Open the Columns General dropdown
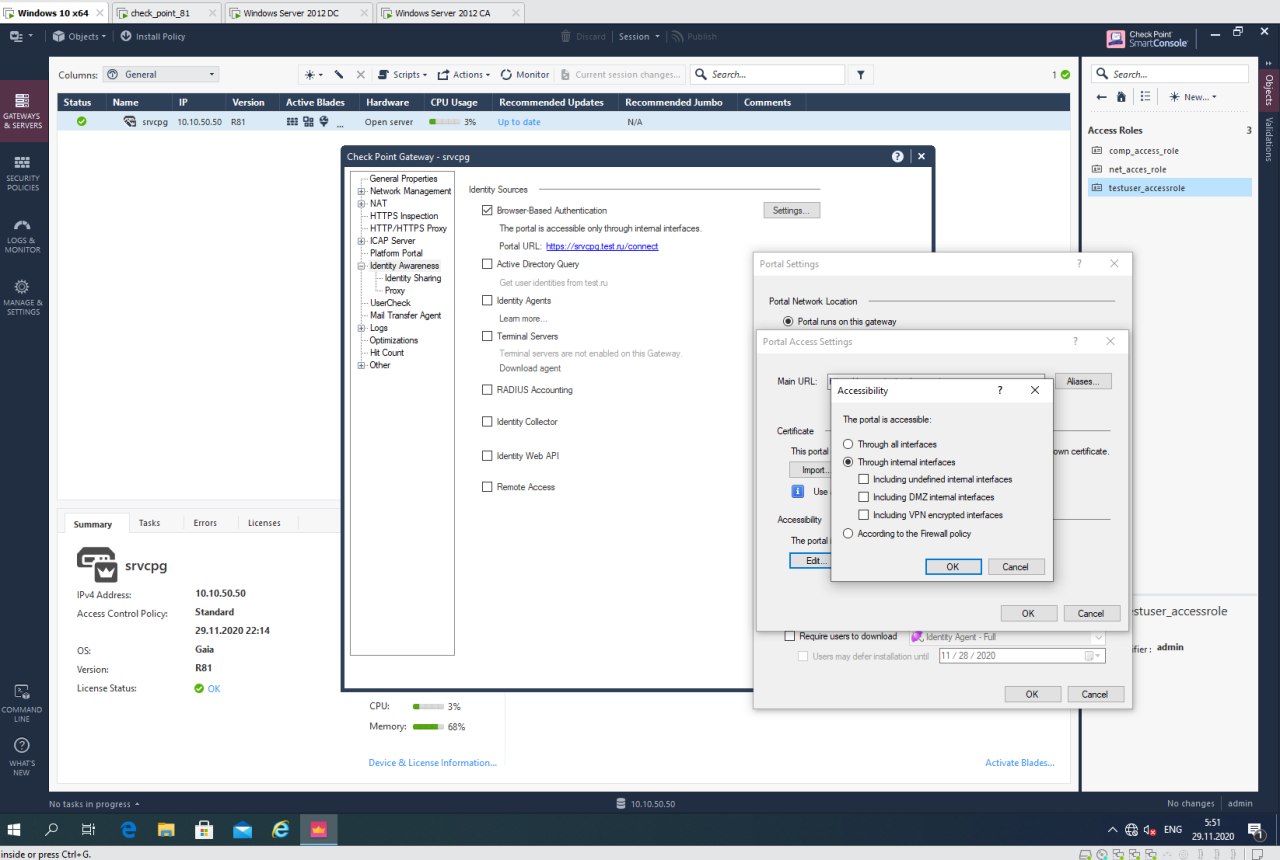This screenshot has width=1280, height=860. 161,74
